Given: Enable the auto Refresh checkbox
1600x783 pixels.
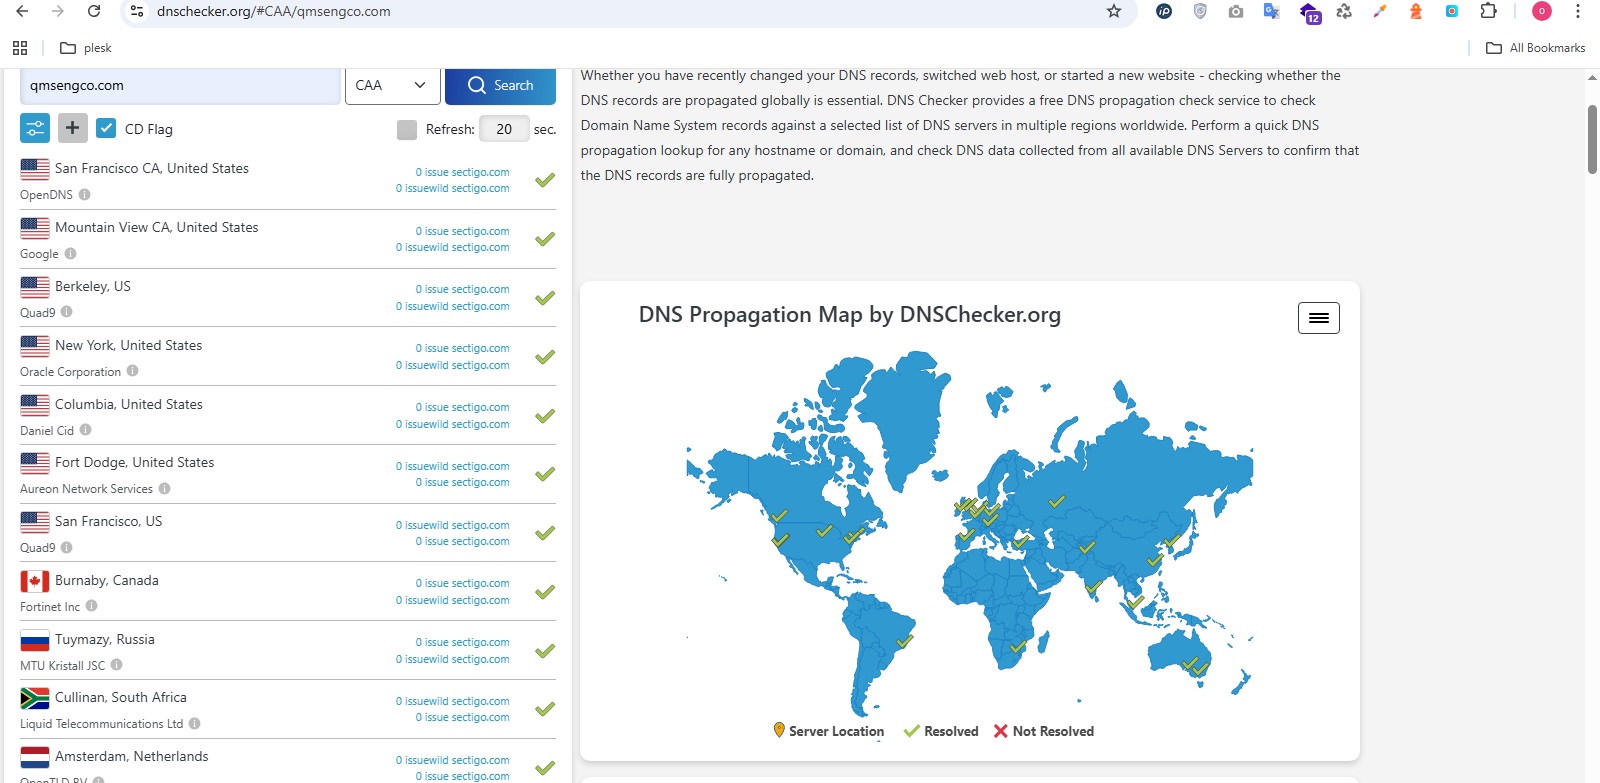Looking at the screenshot, I should coord(407,129).
